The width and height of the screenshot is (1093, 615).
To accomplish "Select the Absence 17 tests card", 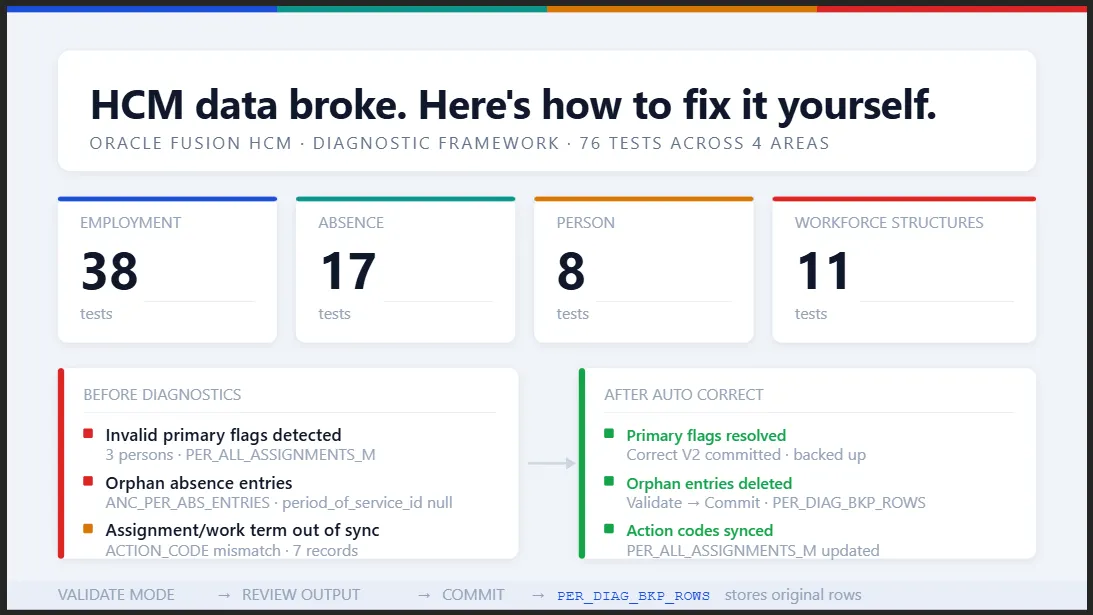I will click(406, 270).
